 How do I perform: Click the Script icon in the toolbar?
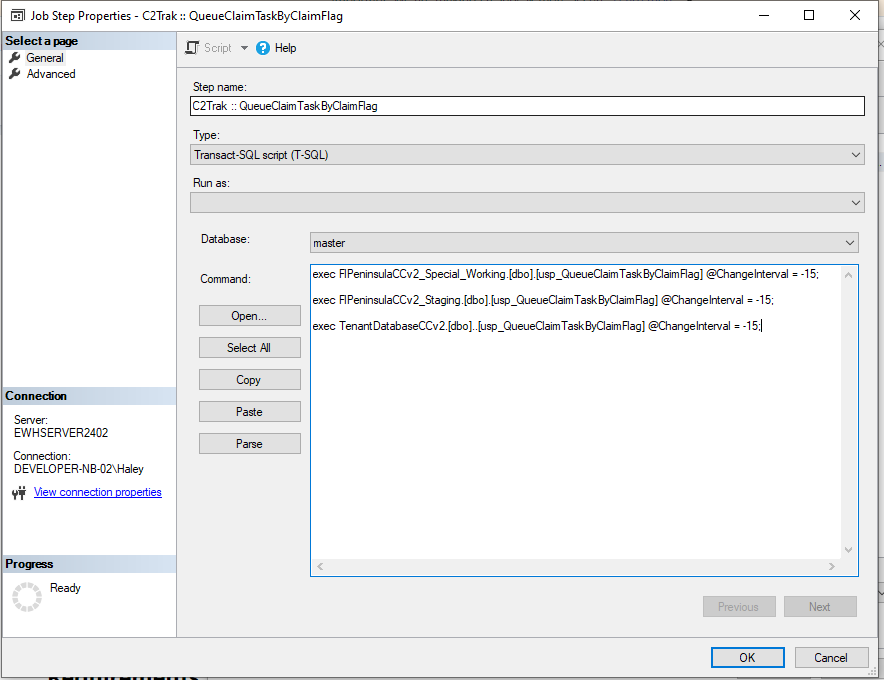191,47
